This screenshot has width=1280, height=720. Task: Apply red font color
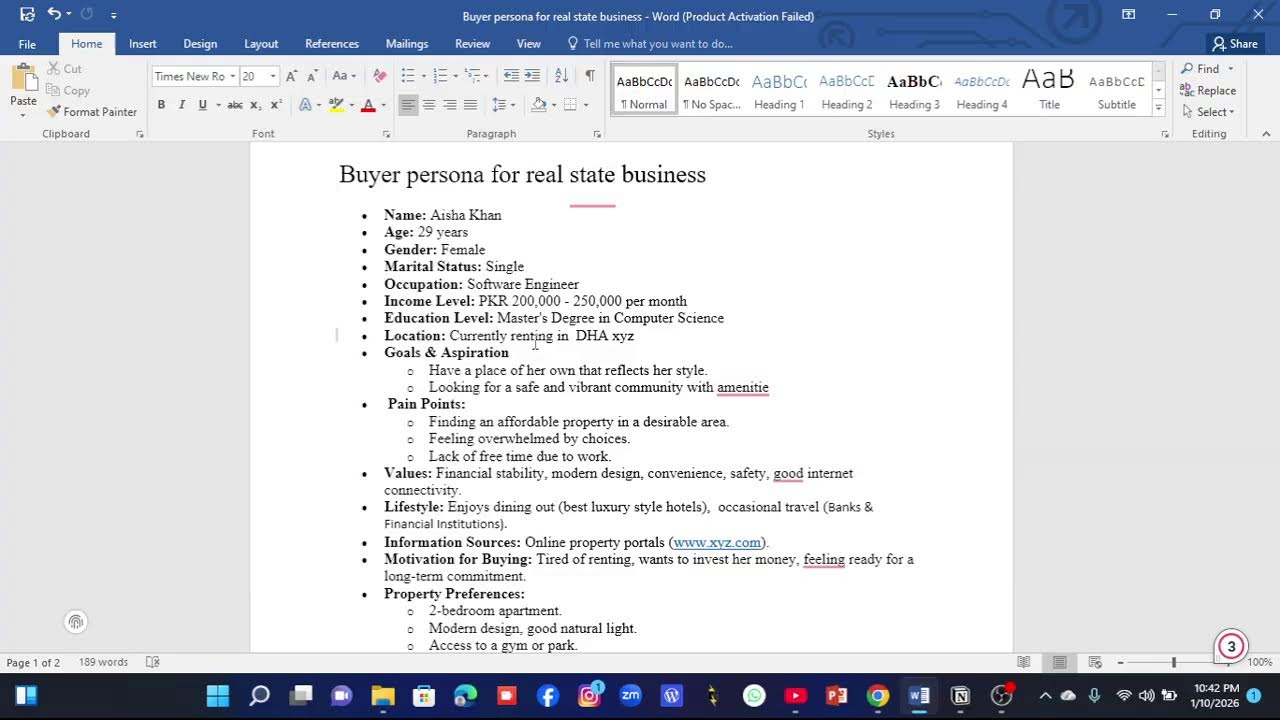pos(368,105)
